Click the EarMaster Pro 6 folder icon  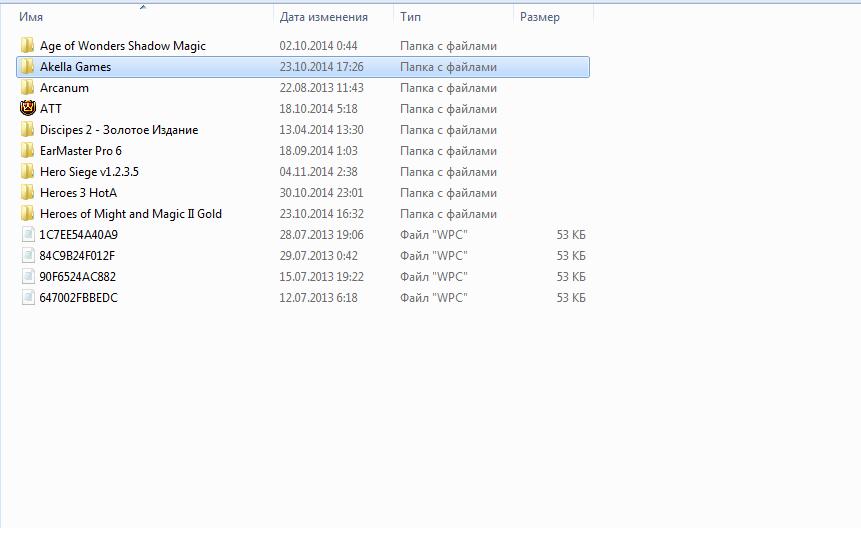(x=27, y=150)
